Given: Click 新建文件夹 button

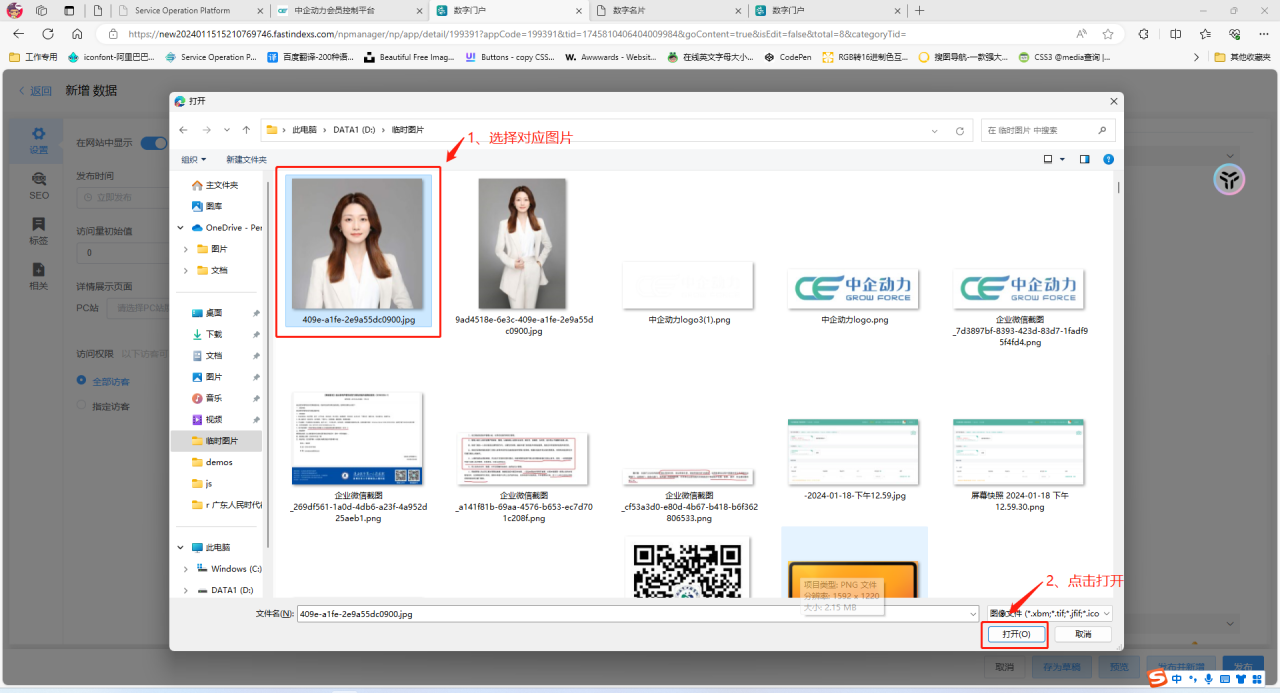Looking at the screenshot, I should pos(246,159).
